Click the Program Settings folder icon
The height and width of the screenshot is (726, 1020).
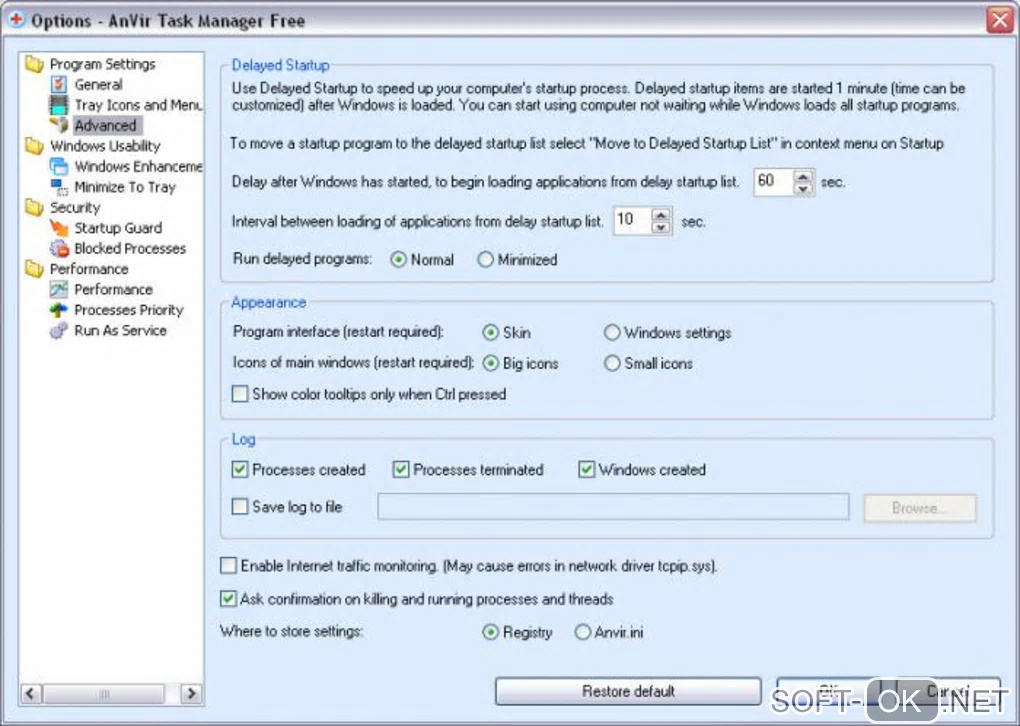34,64
